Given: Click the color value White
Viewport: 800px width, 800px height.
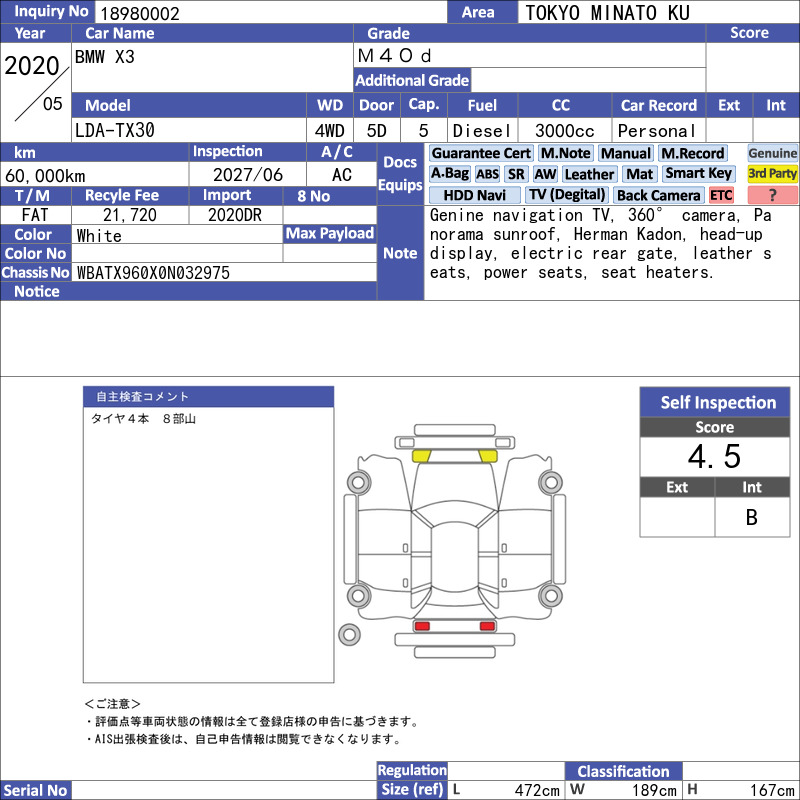Looking at the screenshot, I should click(x=99, y=236).
